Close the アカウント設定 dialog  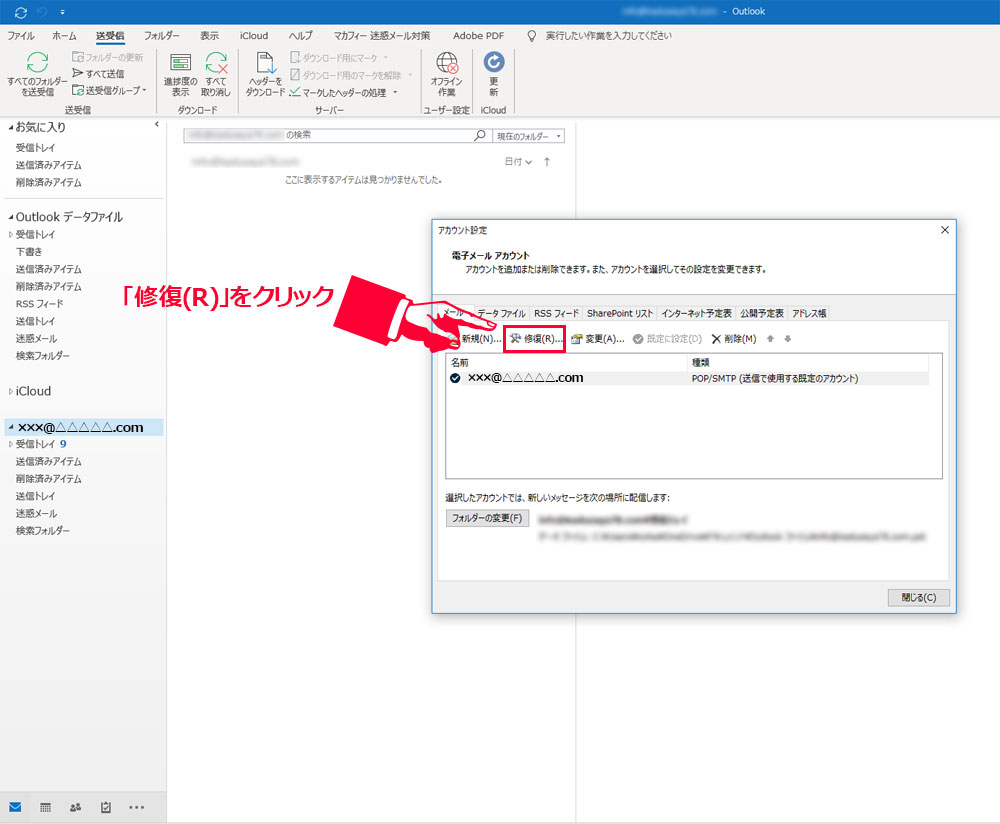[945, 230]
